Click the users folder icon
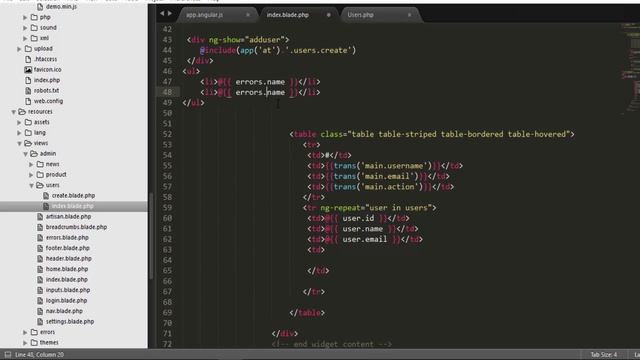Screen dimensions: 640x360 (x=40, y=185)
